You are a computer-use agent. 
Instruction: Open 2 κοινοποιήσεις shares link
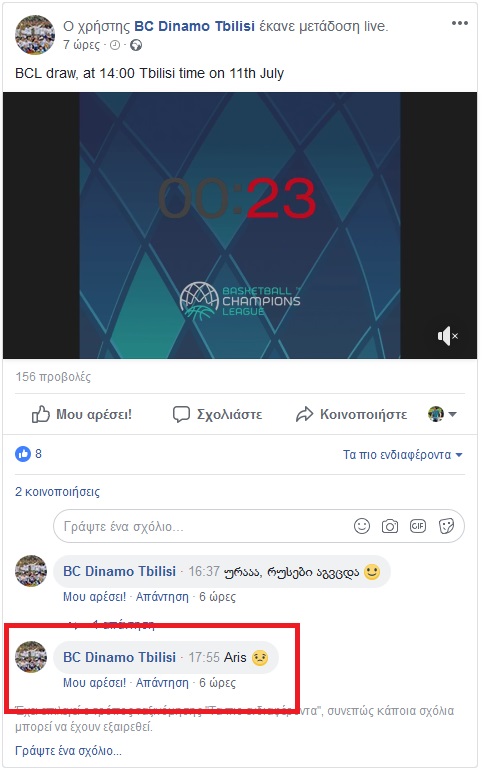click(57, 492)
